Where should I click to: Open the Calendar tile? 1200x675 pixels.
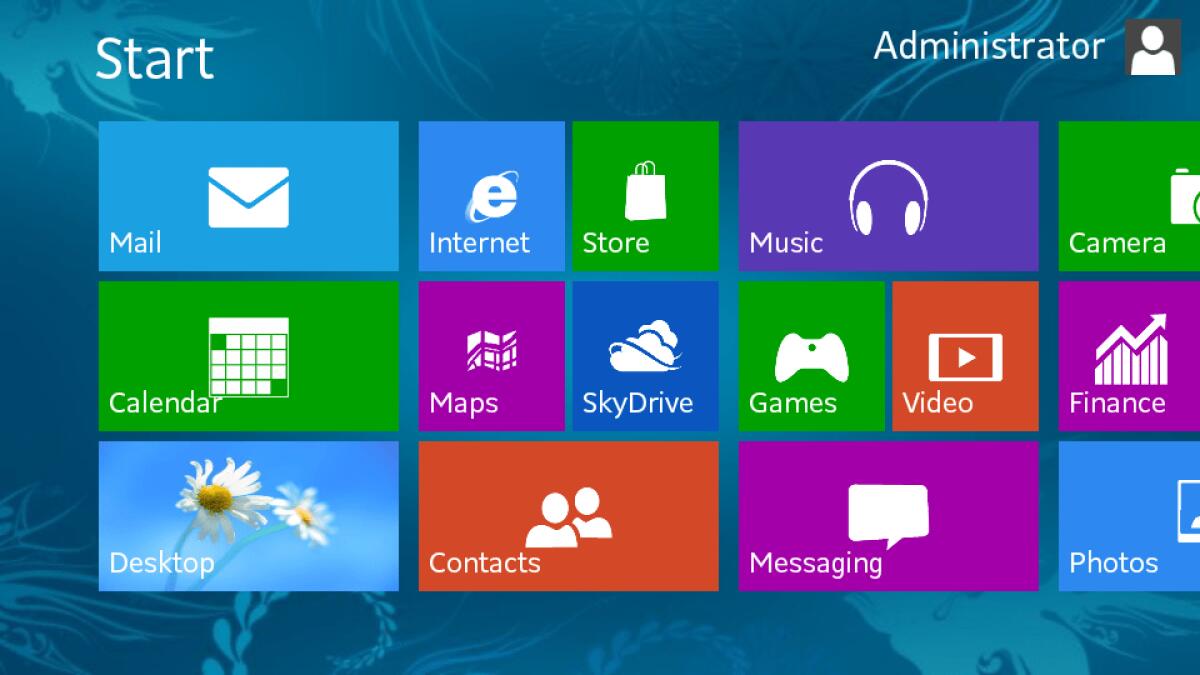248,356
